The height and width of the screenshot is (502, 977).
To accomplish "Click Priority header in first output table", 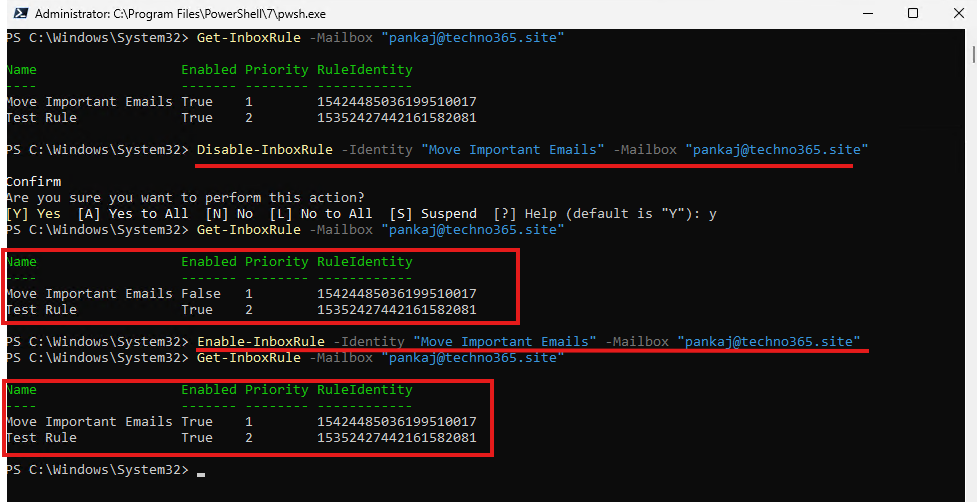I will (x=277, y=70).
